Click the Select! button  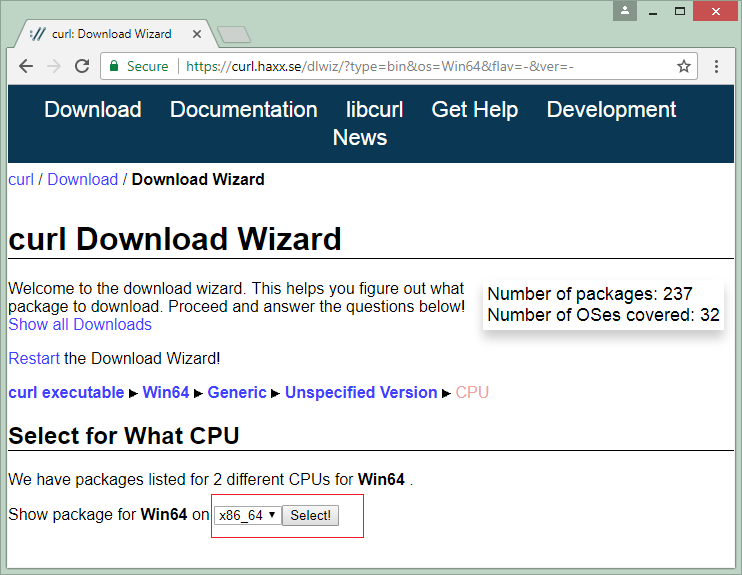[x=310, y=515]
